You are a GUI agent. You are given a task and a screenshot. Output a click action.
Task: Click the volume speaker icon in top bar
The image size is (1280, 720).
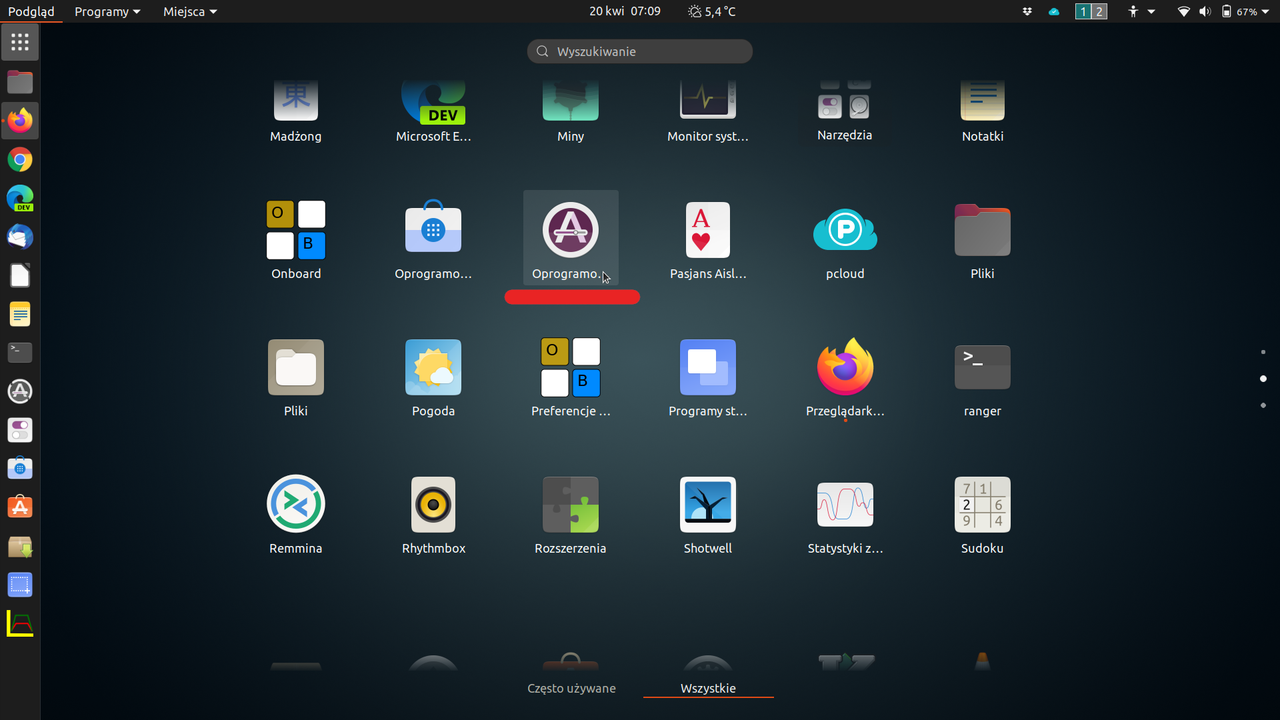click(1204, 12)
